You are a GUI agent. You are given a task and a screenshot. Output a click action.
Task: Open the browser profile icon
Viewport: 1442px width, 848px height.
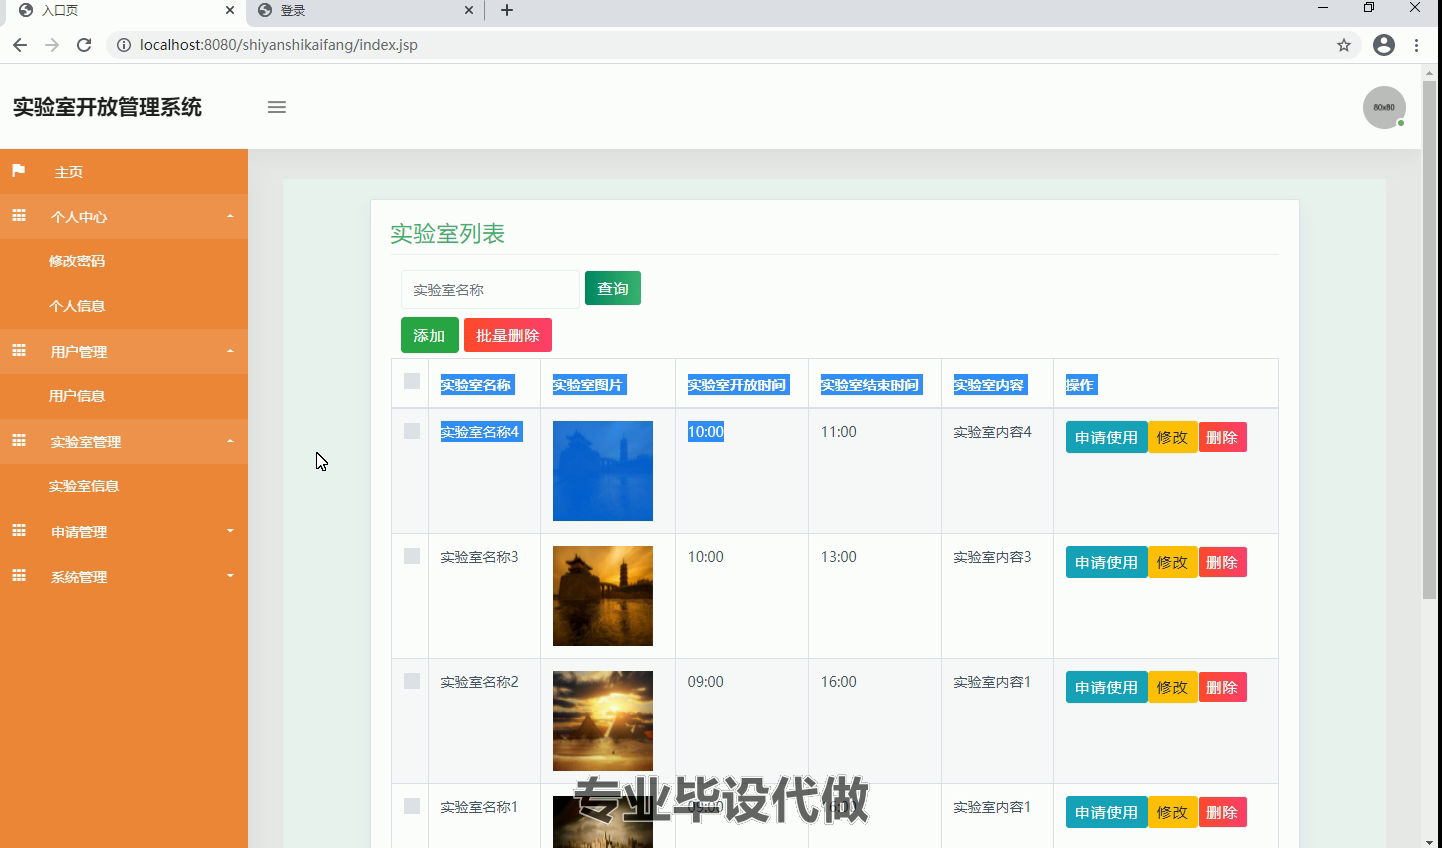click(1384, 45)
